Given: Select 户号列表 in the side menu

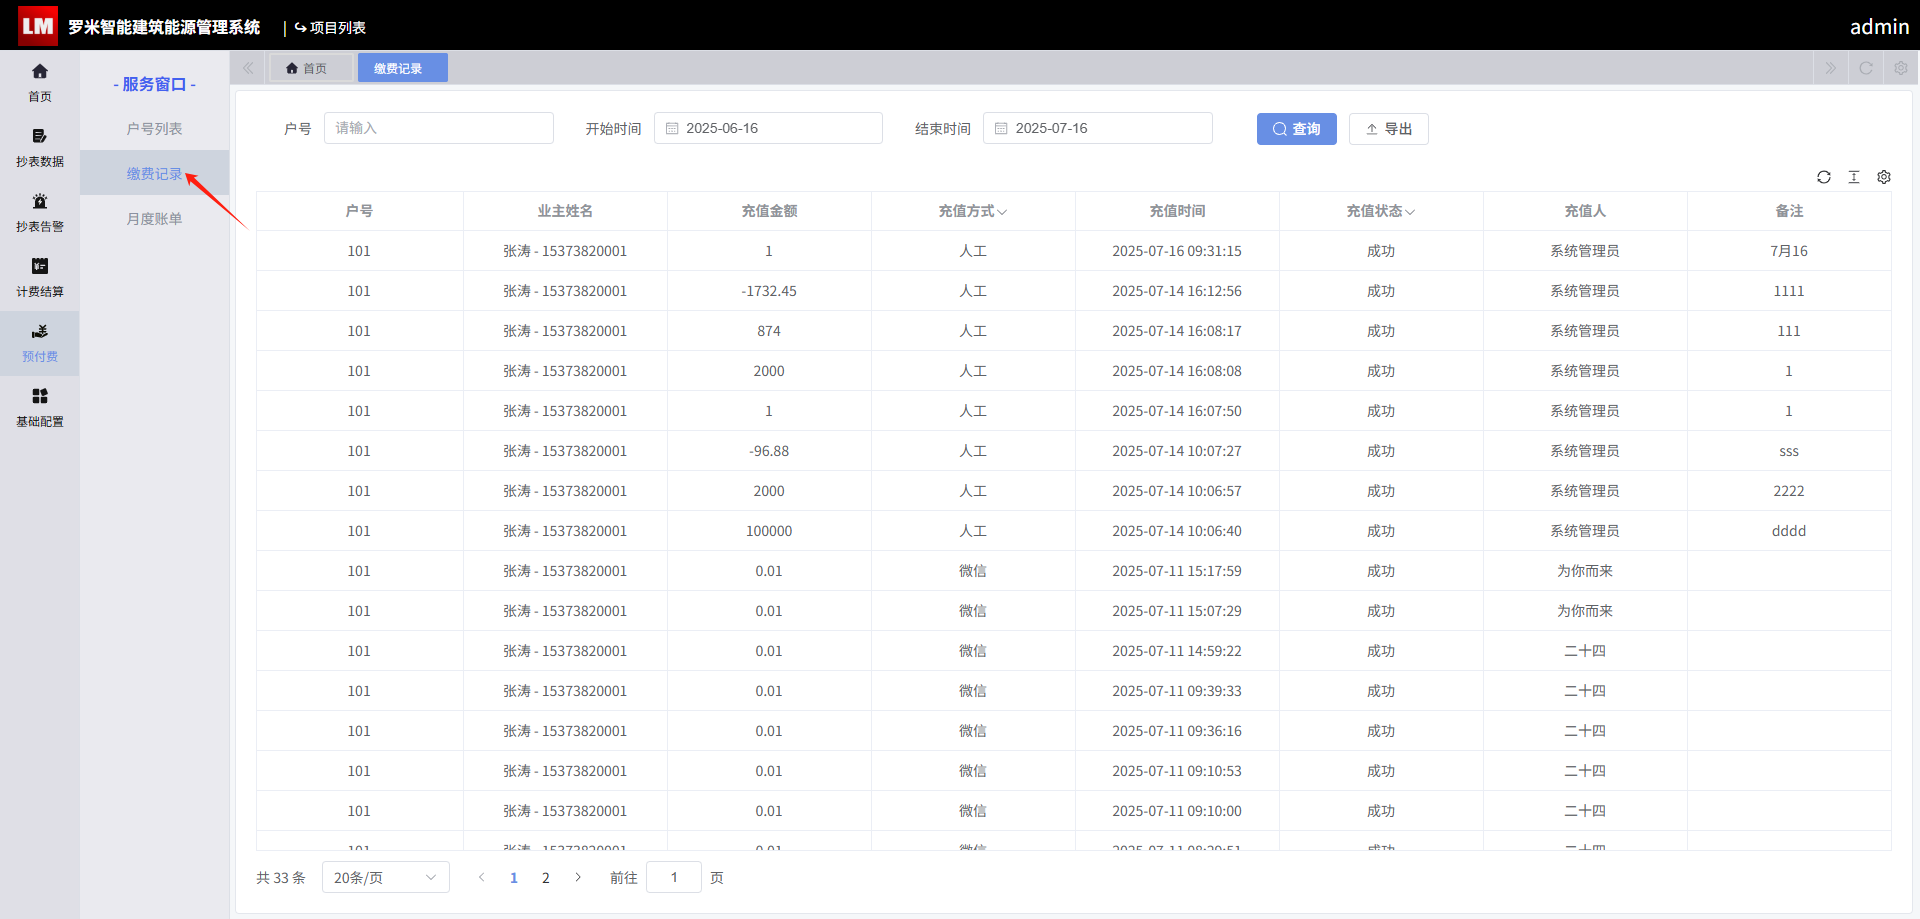Looking at the screenshot, I should pyautogui.click(x=154, y=129).
